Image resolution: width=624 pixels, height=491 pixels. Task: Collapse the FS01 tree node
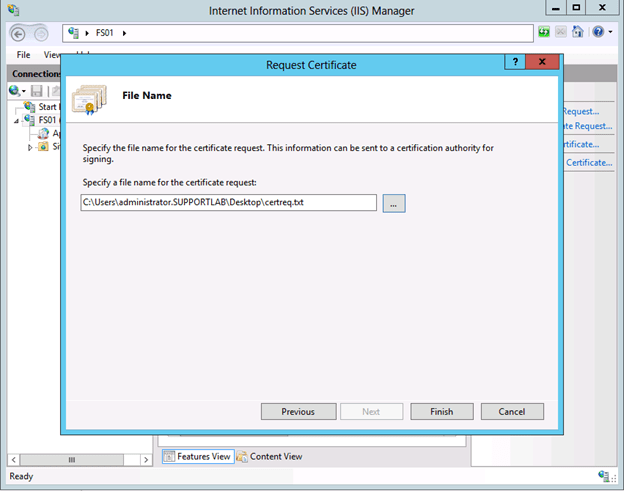pyautogui.click(x=16, y=121)
